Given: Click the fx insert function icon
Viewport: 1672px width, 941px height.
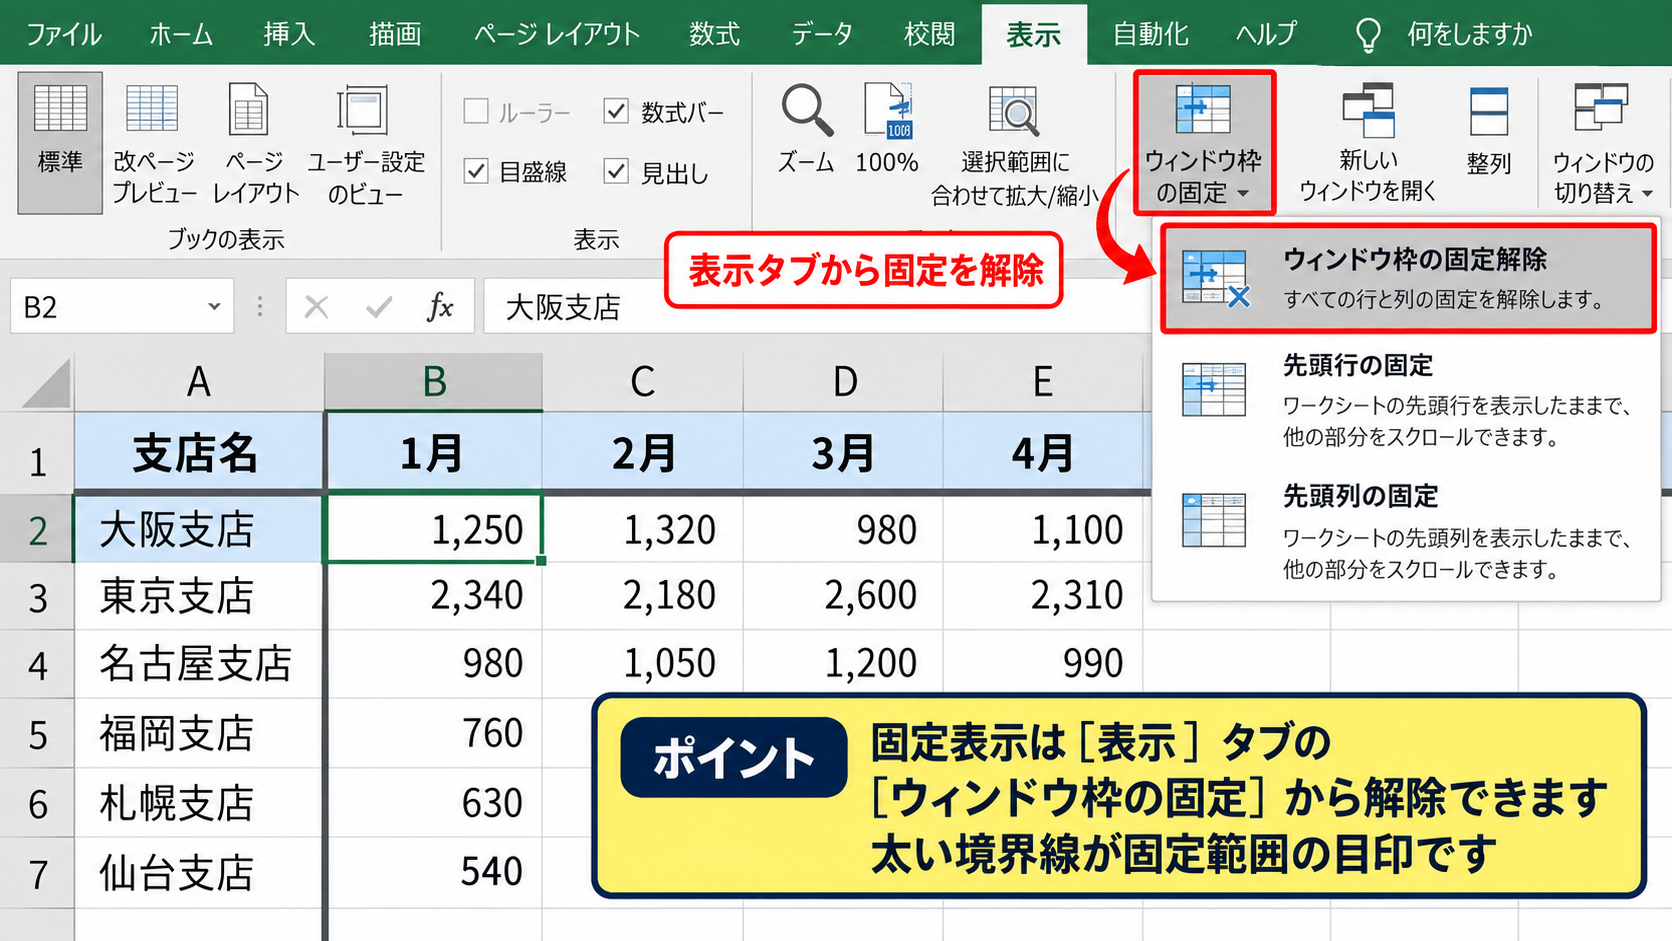Looking at the screenshot, I should (440, 306).
